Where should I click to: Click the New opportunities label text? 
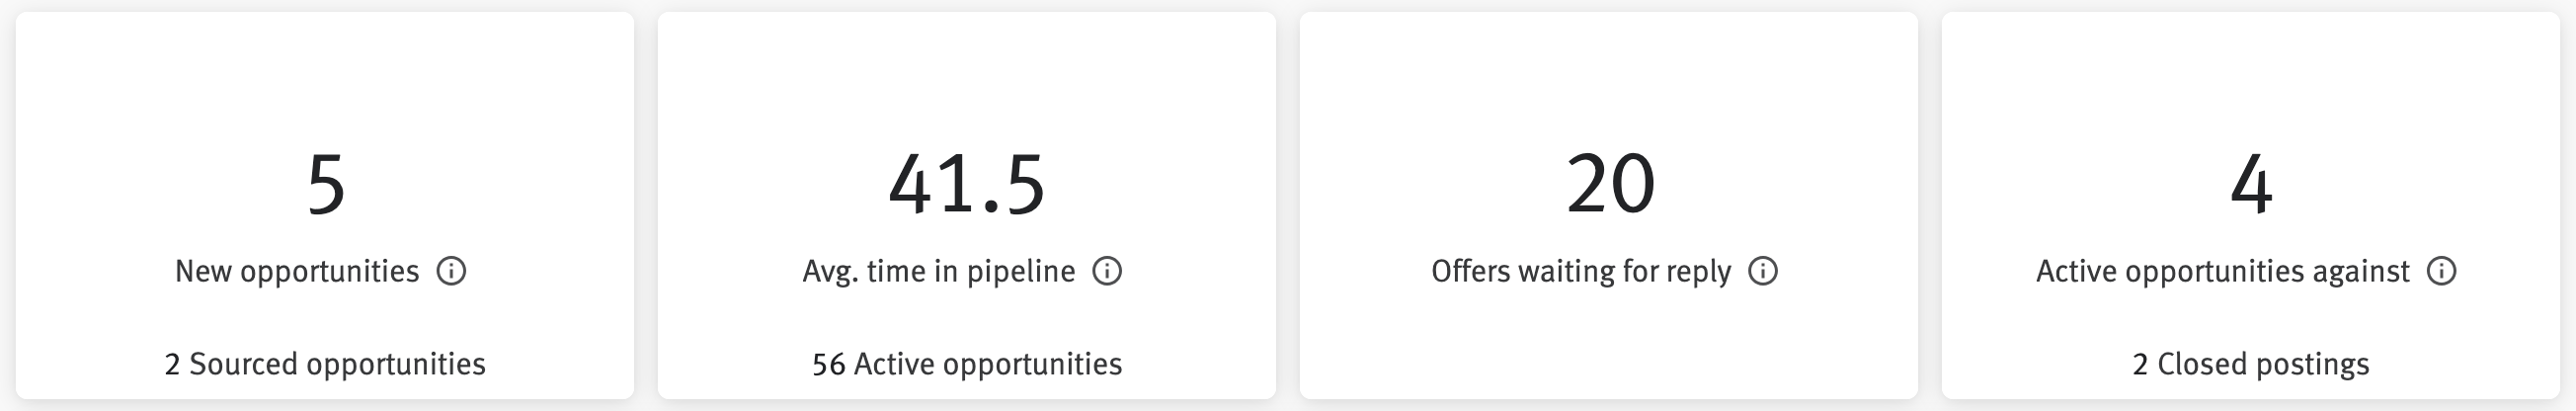pyautogui.click(x=297, y=272)
